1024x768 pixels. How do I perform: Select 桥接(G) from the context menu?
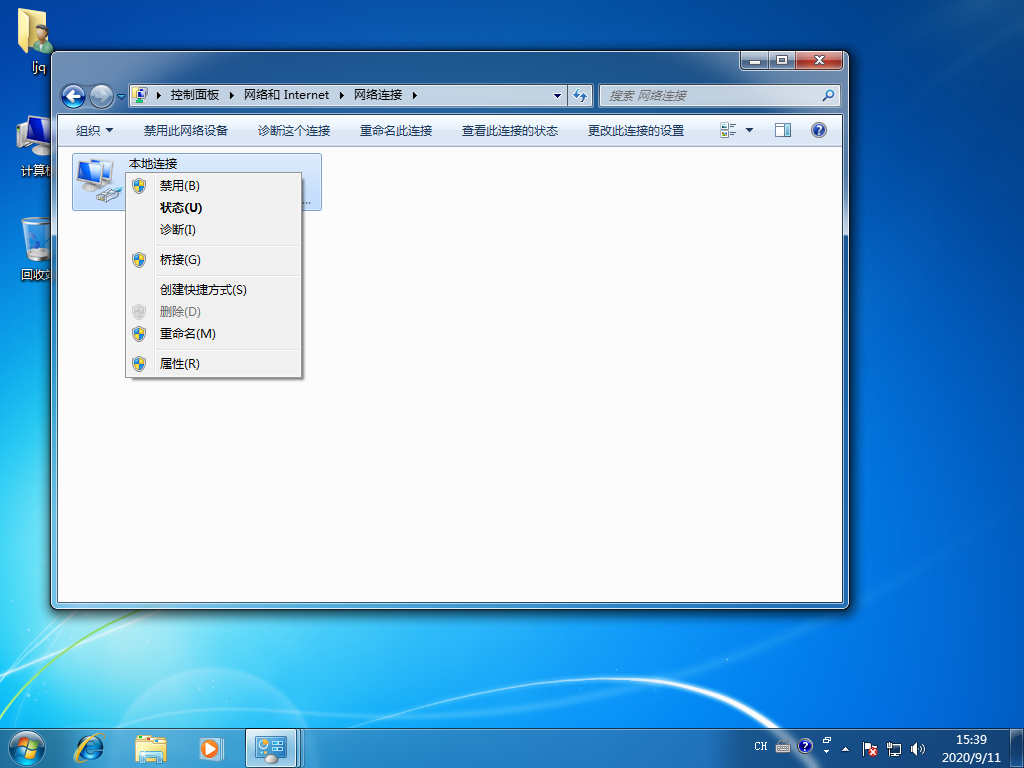tap(180, 260)
